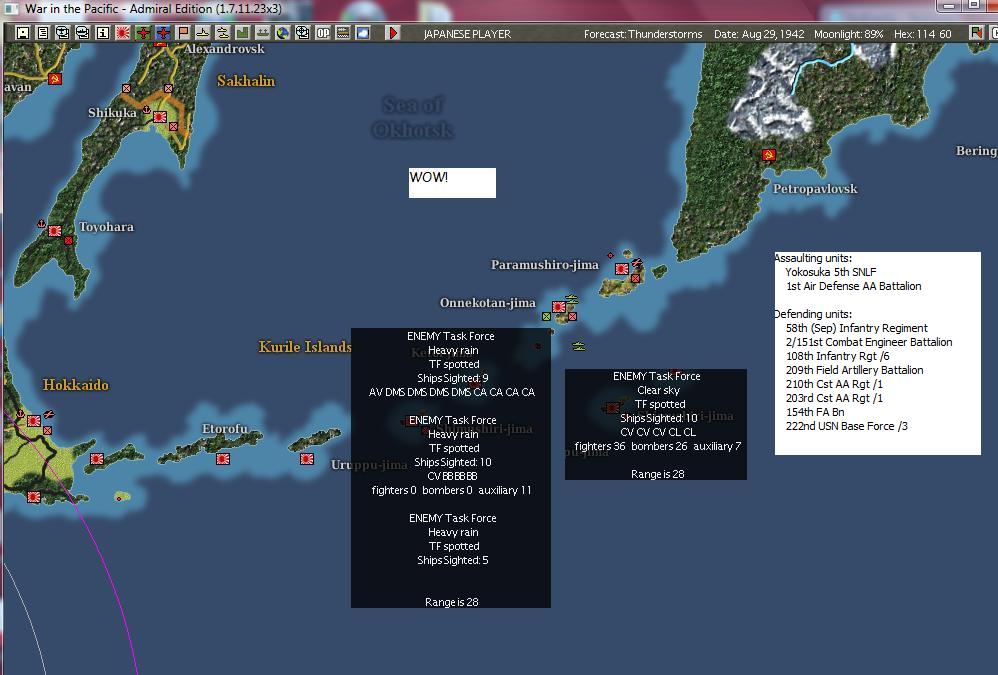
Task: Click the OP toolbar button
Action: click(x=323, y=32)
